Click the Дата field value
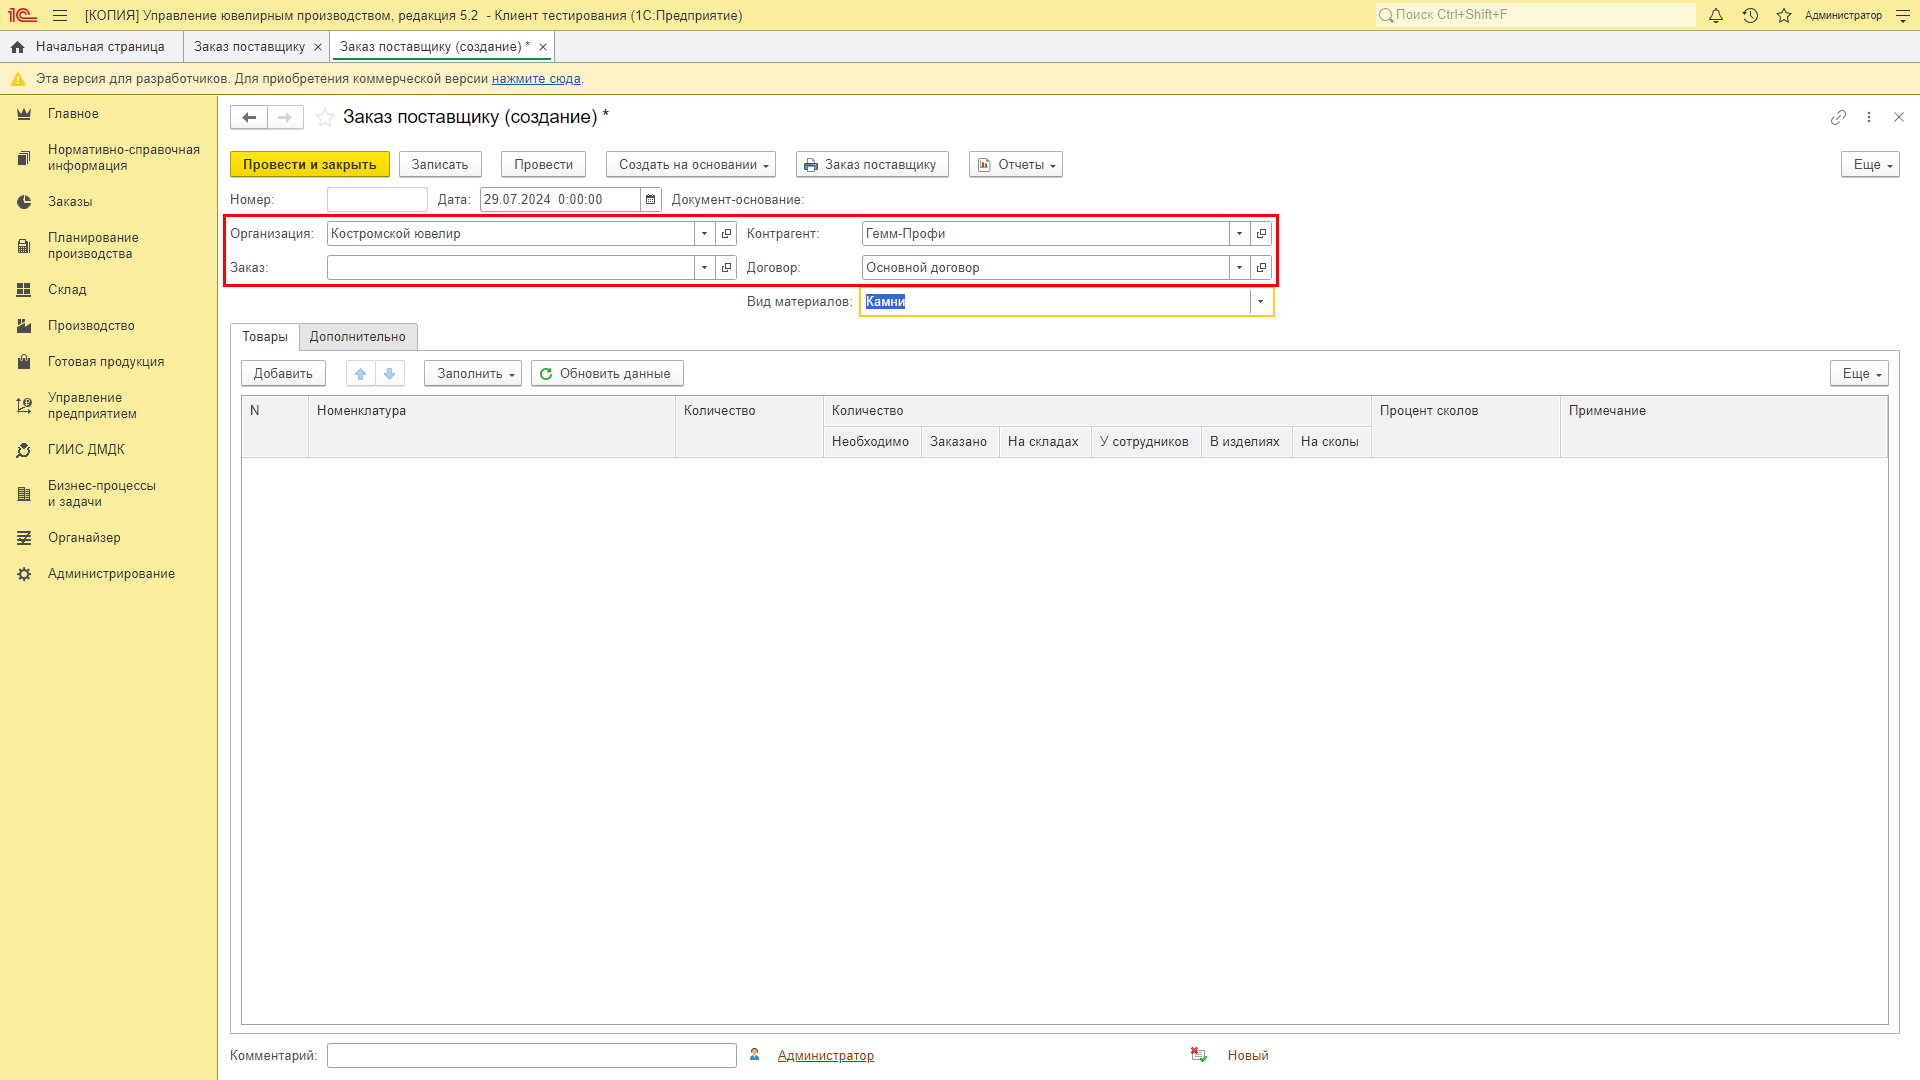 coord(560,199)
